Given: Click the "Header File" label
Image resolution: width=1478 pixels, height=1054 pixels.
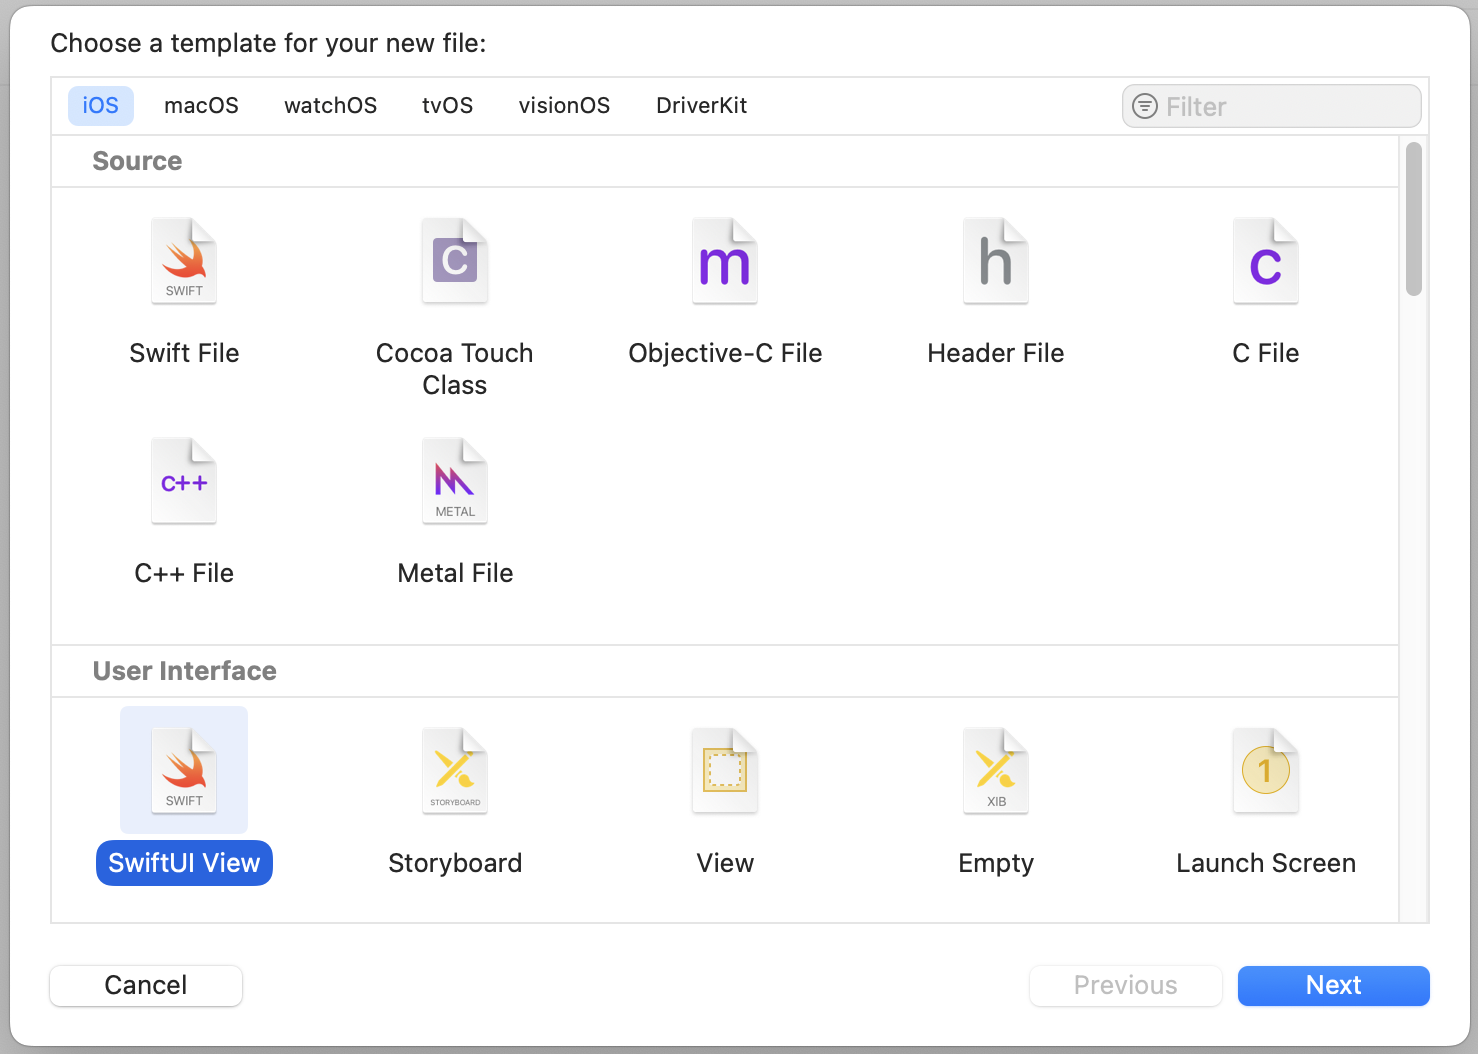Looking at the screenshot, I should 996,353.
